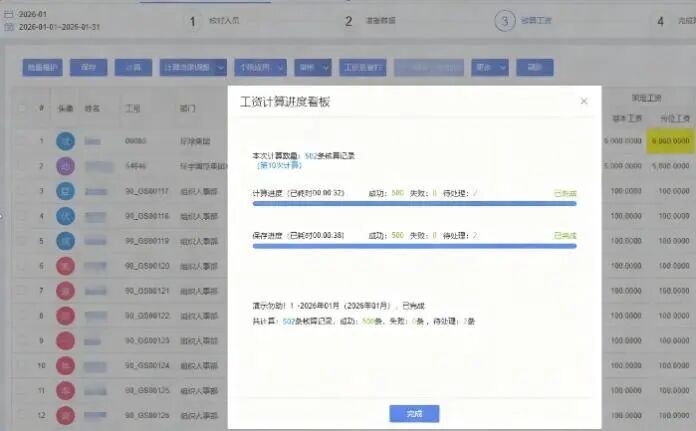696x431 pixels.
Task: Tick the checkbox for row 2
Action: (21, 166)
